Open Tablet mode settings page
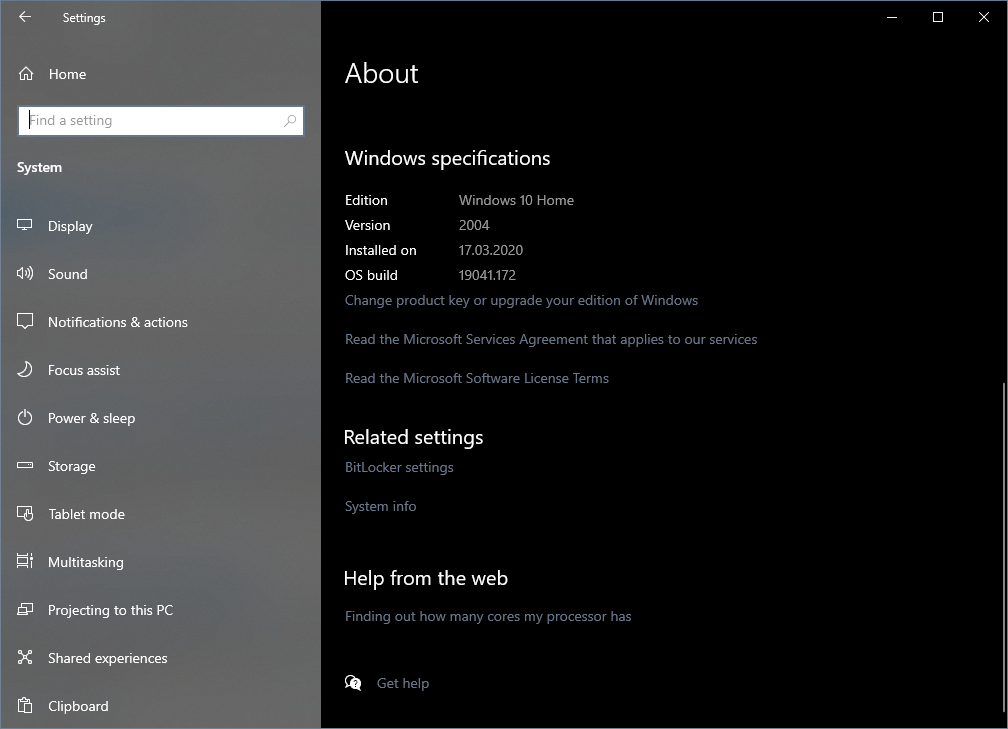1008x729 pixels. tap(86, 514)
